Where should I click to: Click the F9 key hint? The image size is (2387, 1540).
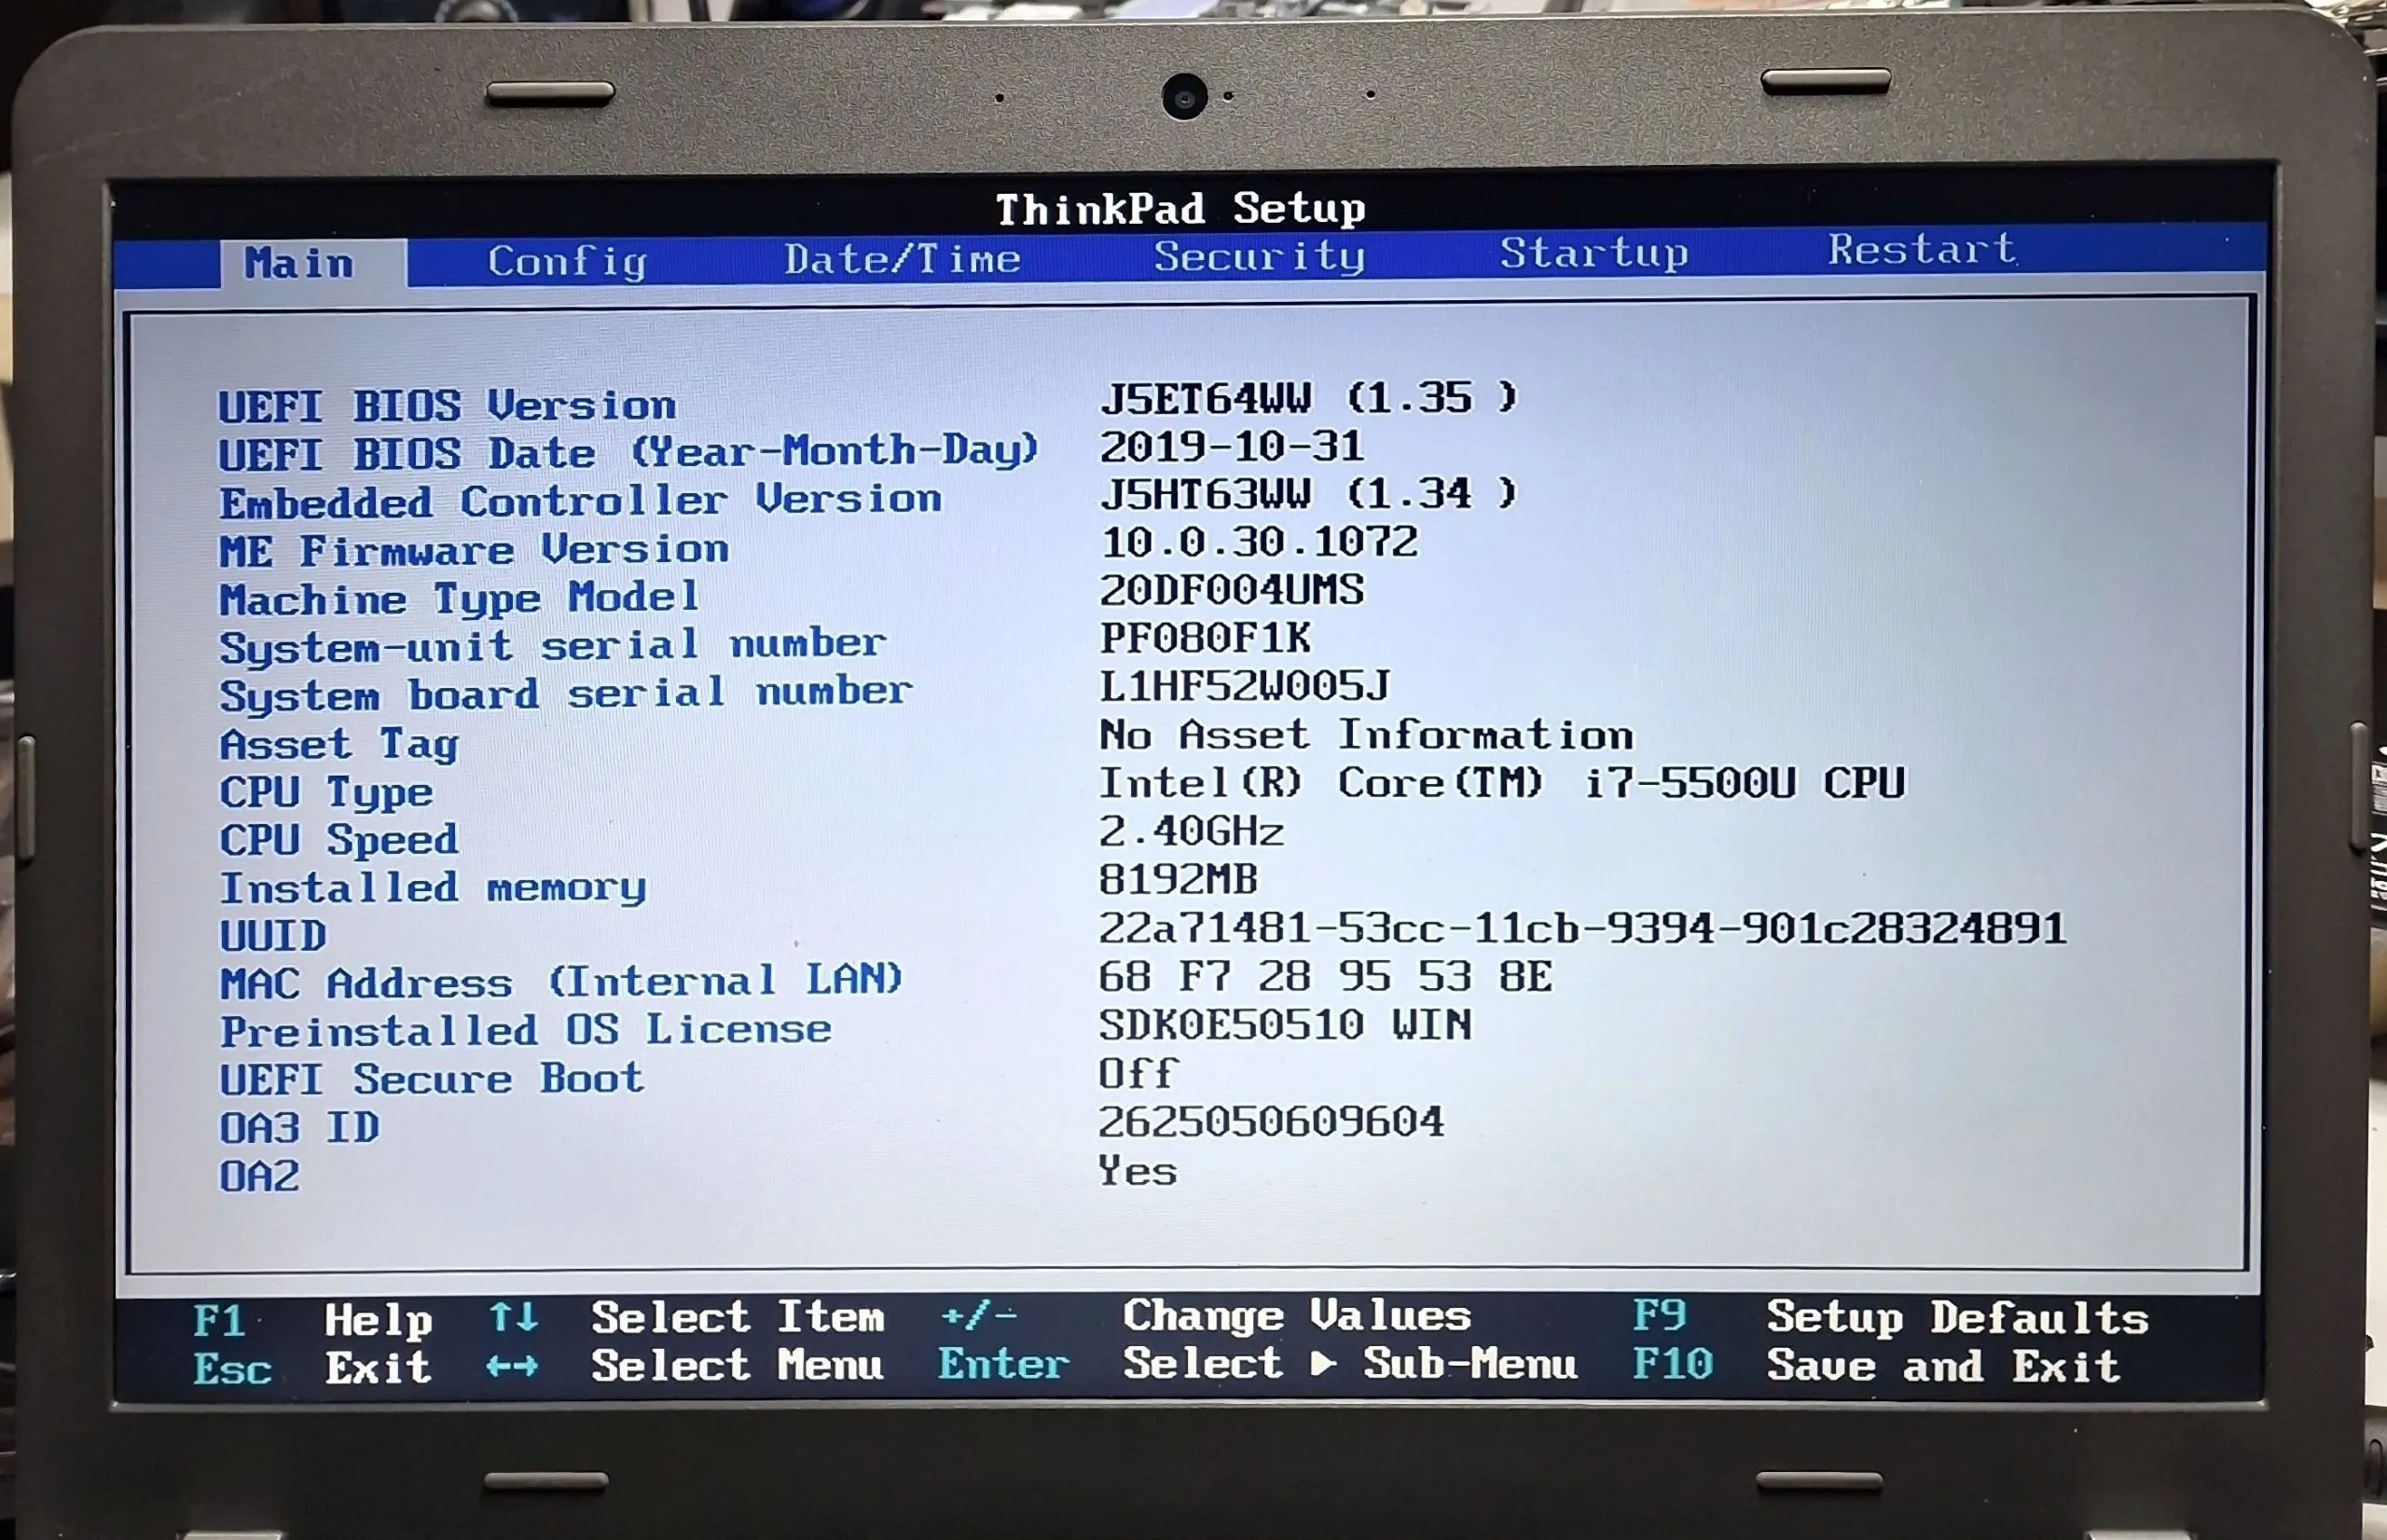click(1660, 1315)
